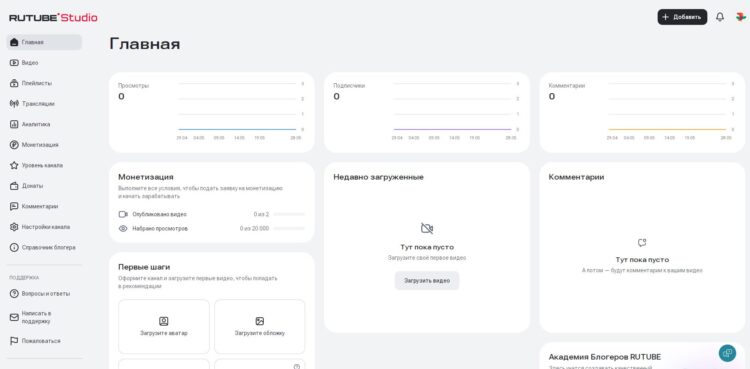Open Уровень канала in sidebar
750x369 pixels.
point(44,165)
